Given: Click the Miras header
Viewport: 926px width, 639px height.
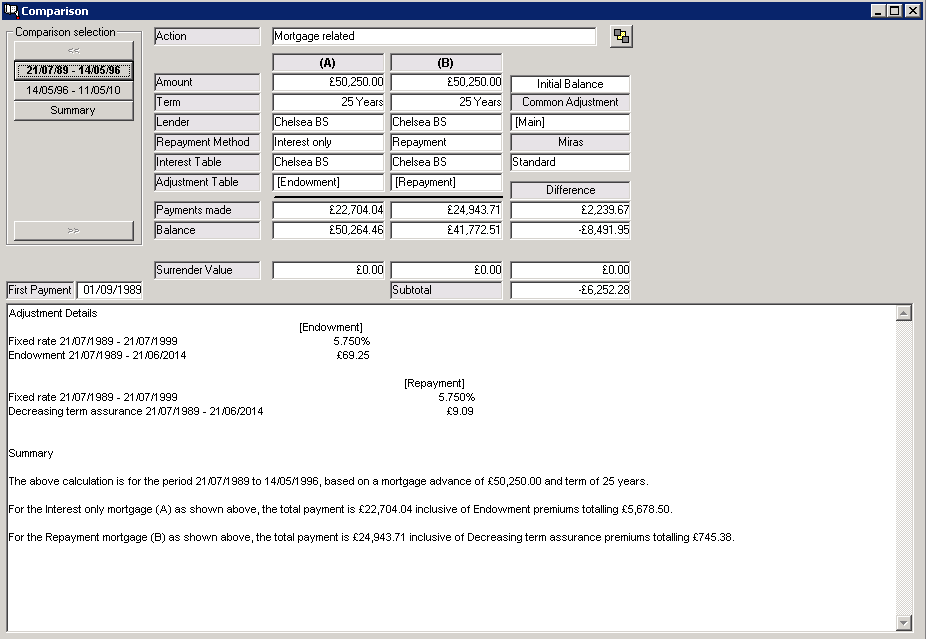Looking at the screenshot, I should (x=570, y=142).
